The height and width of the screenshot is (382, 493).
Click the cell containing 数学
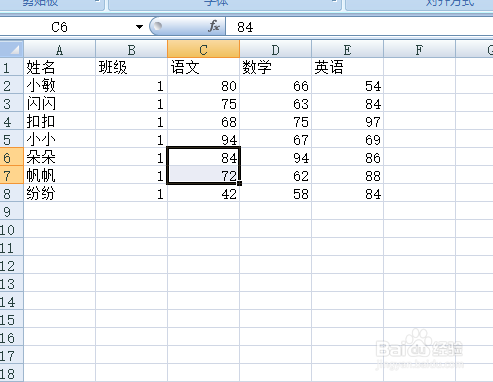click(x=276, y=67)
